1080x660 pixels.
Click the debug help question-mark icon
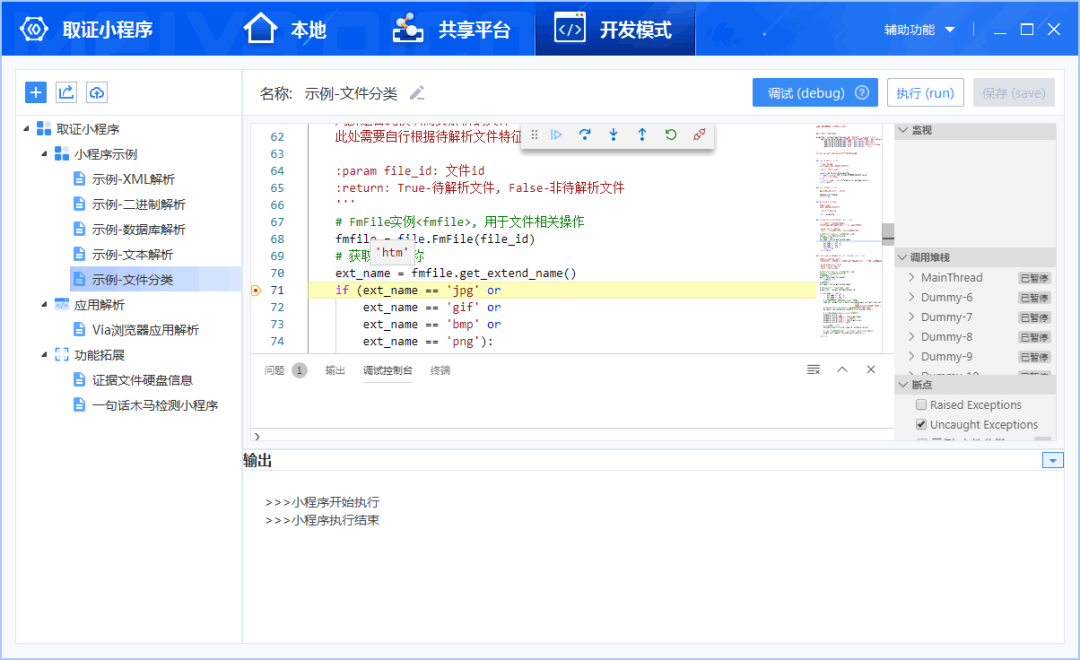click(x=862, y=93)
